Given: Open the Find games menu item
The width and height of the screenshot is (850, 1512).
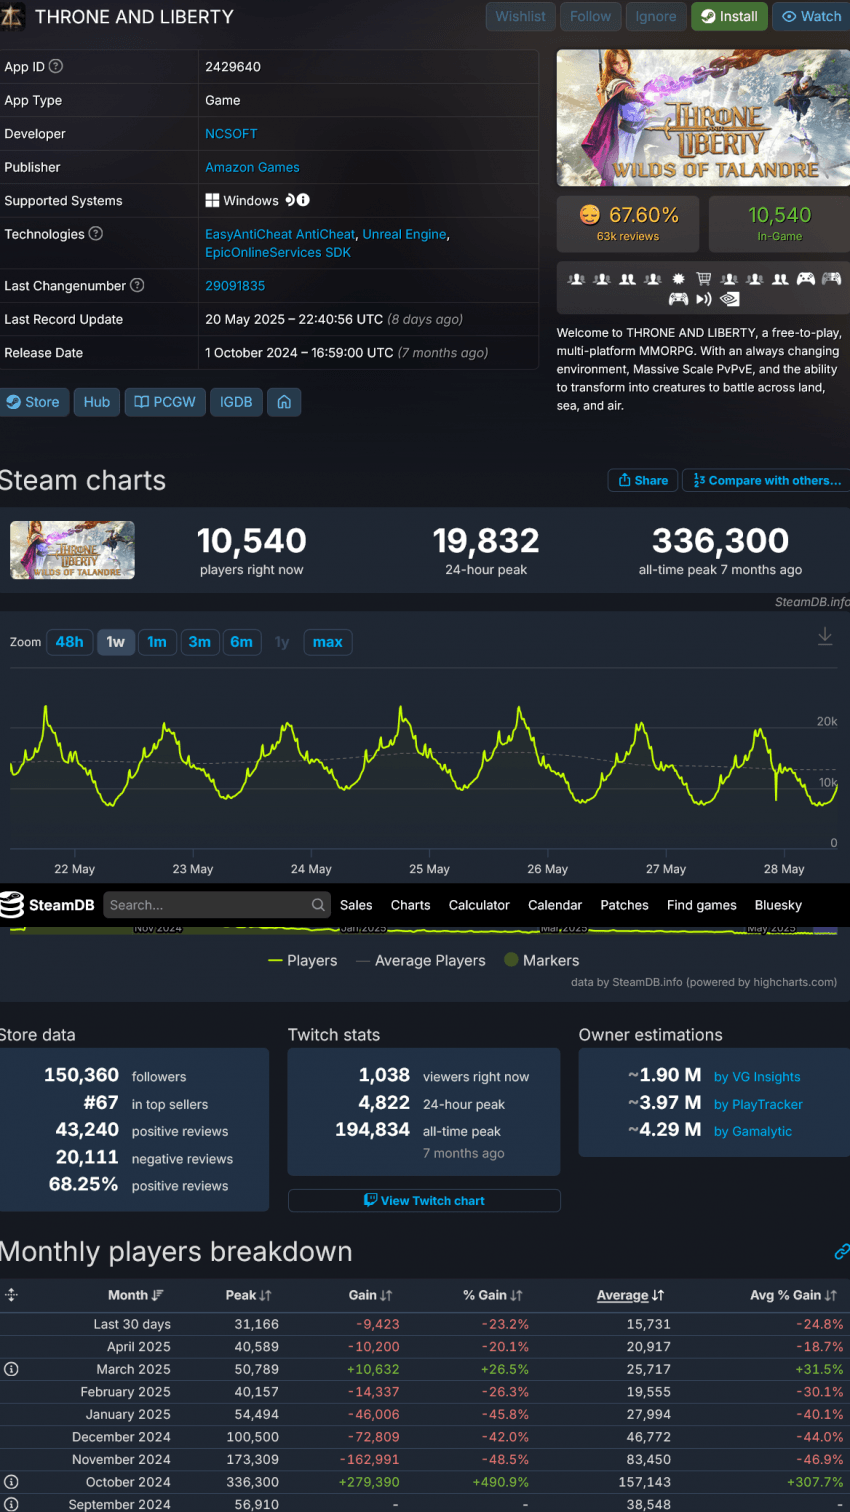Looking at the screenshot, I should 702,905.
